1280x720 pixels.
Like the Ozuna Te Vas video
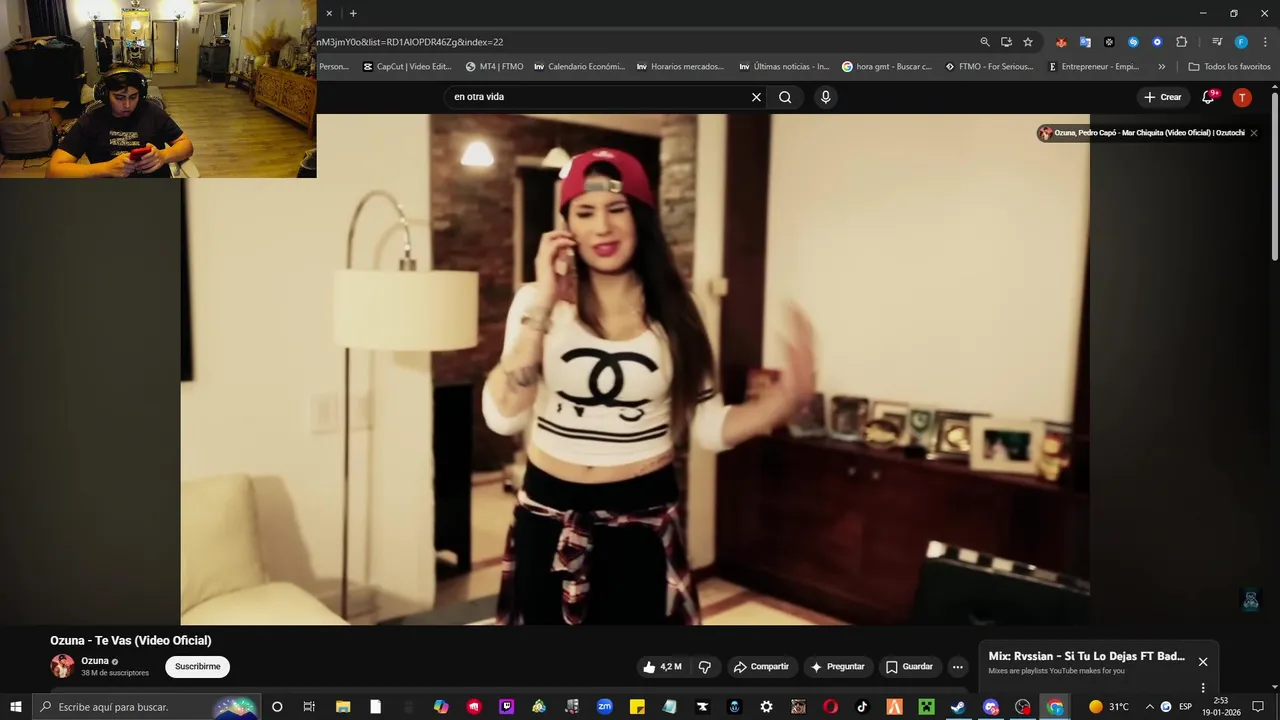(x=661, y=667)
